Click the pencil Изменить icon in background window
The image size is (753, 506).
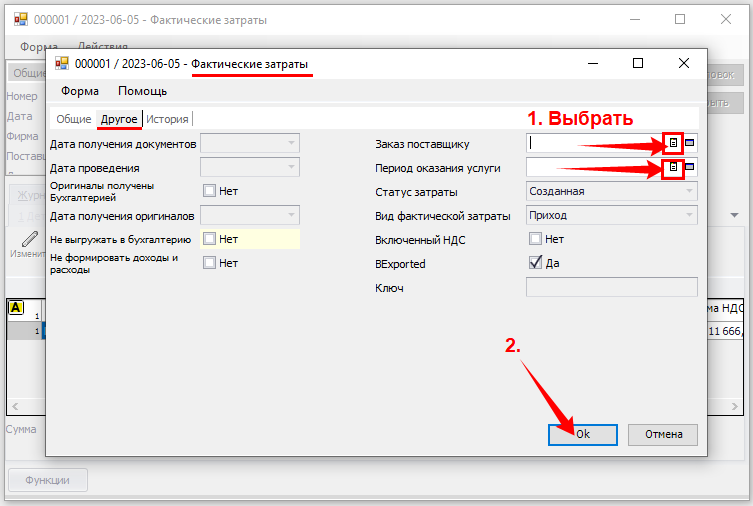[29, 238]
